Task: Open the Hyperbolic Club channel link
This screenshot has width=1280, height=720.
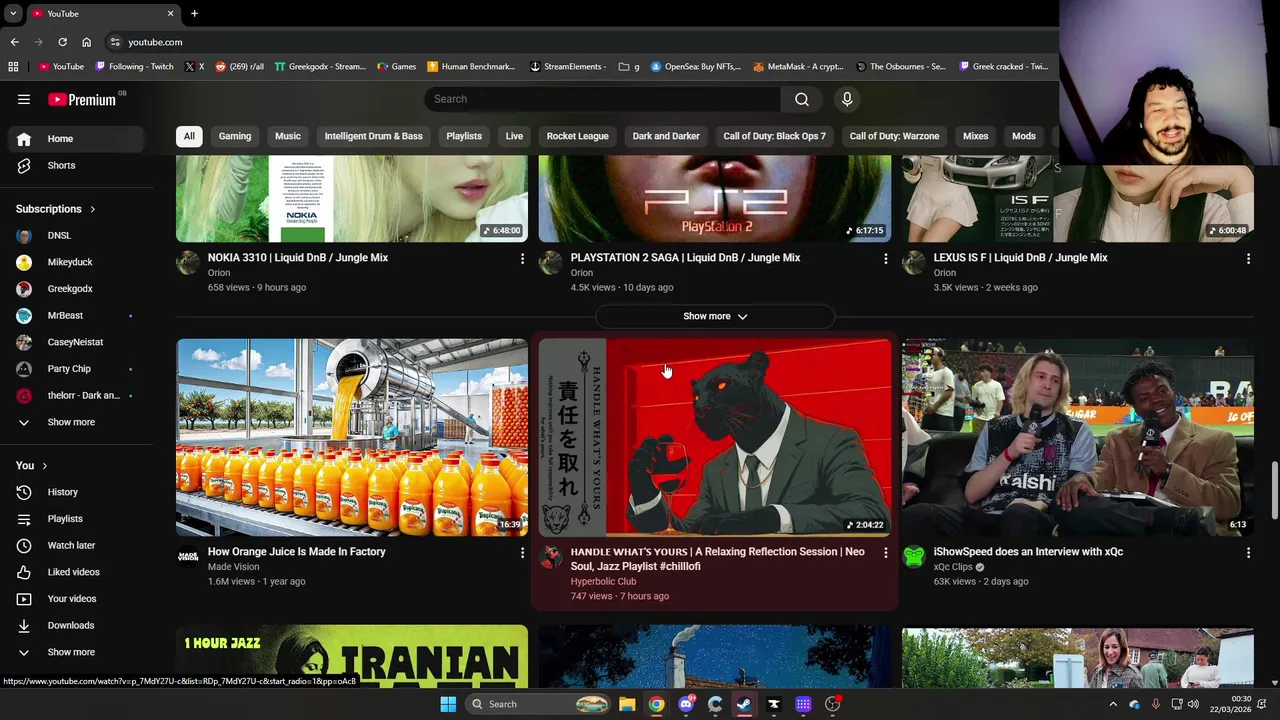Action: pos(603,581)
